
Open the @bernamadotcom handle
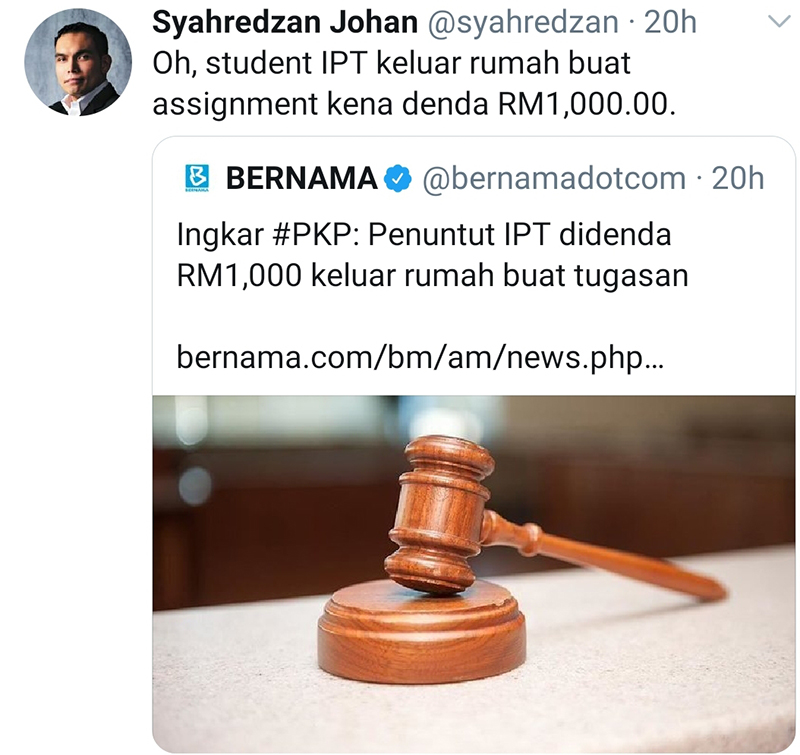[x=554, y=179]
